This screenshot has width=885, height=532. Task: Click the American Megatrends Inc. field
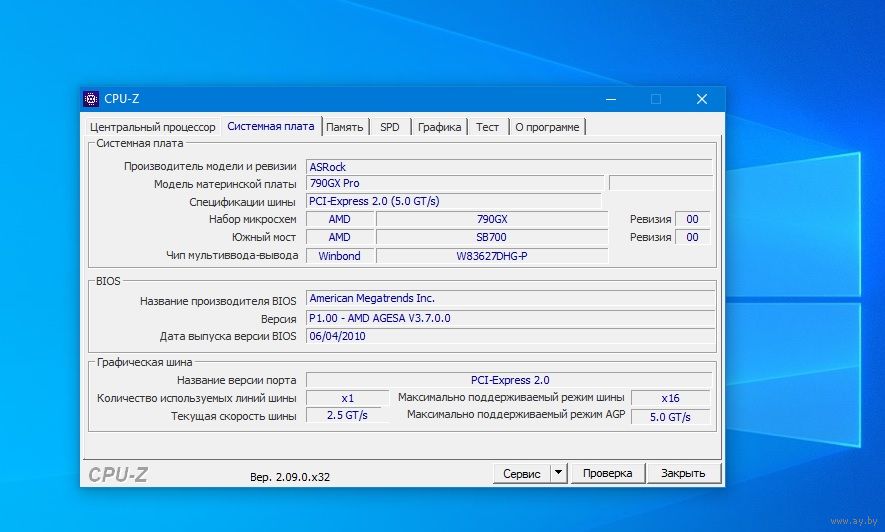pyautogui.click(x=510, y=298)
